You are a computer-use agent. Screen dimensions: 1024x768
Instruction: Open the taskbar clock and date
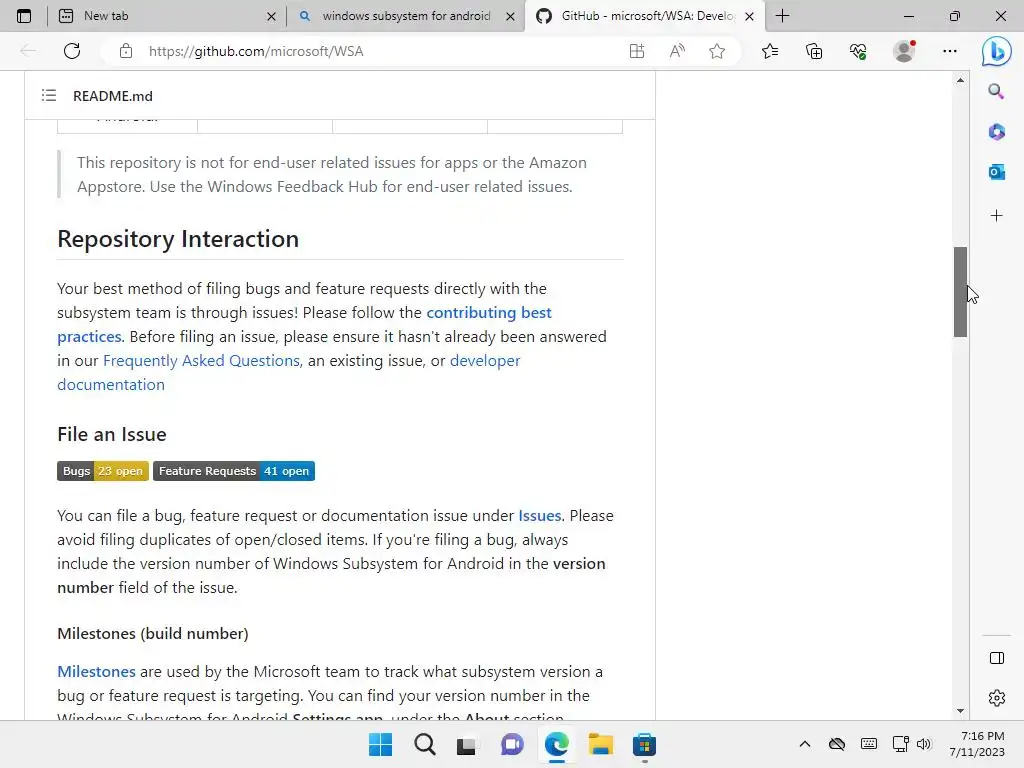pos(977,744)
